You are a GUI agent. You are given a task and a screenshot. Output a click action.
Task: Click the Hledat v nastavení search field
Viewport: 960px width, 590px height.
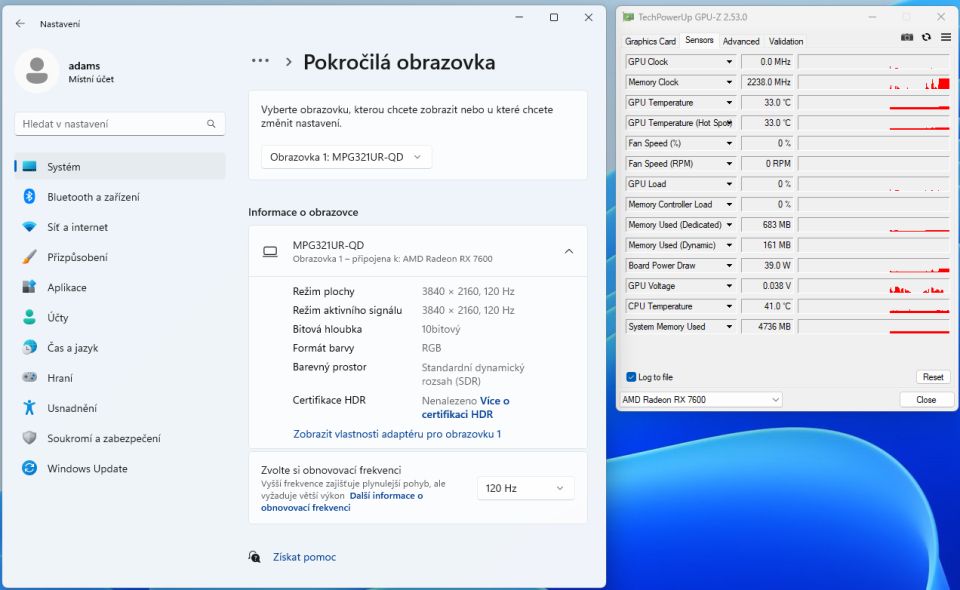pyautogui.click(x=119, y=124)
